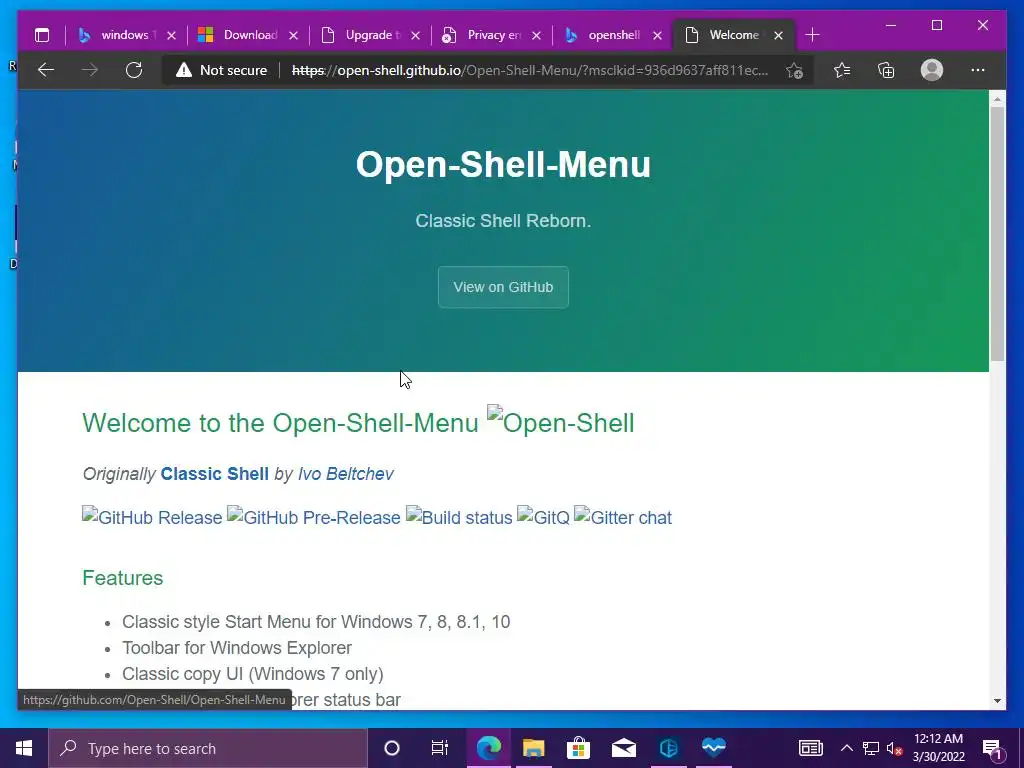Click the page vertical scrollbar thumb
The image size is (1024, 768).
point(997,234)
